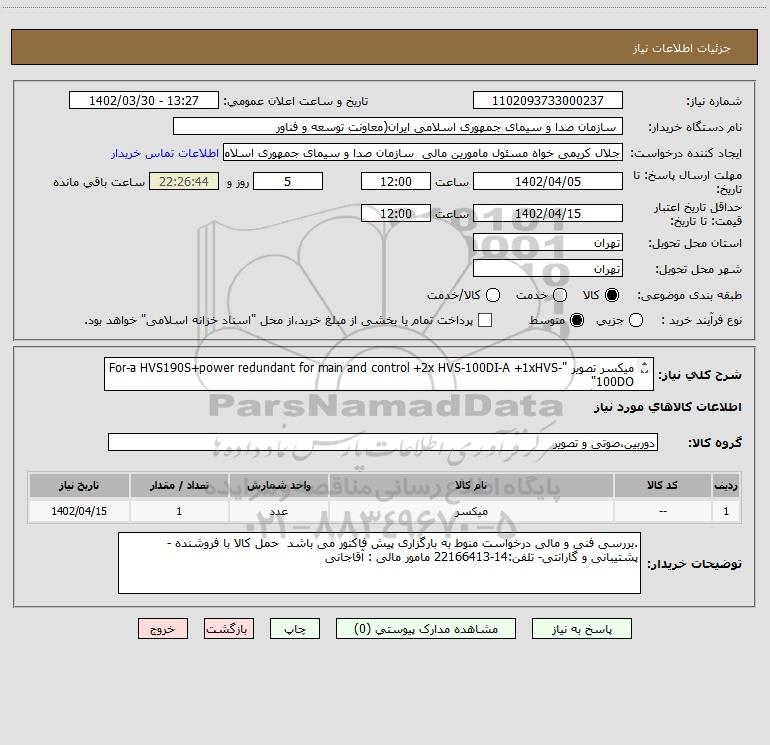This screenshot has width=770, height=745.
Task: Click the واحد شمارش column header
Action: click(278, 486)
